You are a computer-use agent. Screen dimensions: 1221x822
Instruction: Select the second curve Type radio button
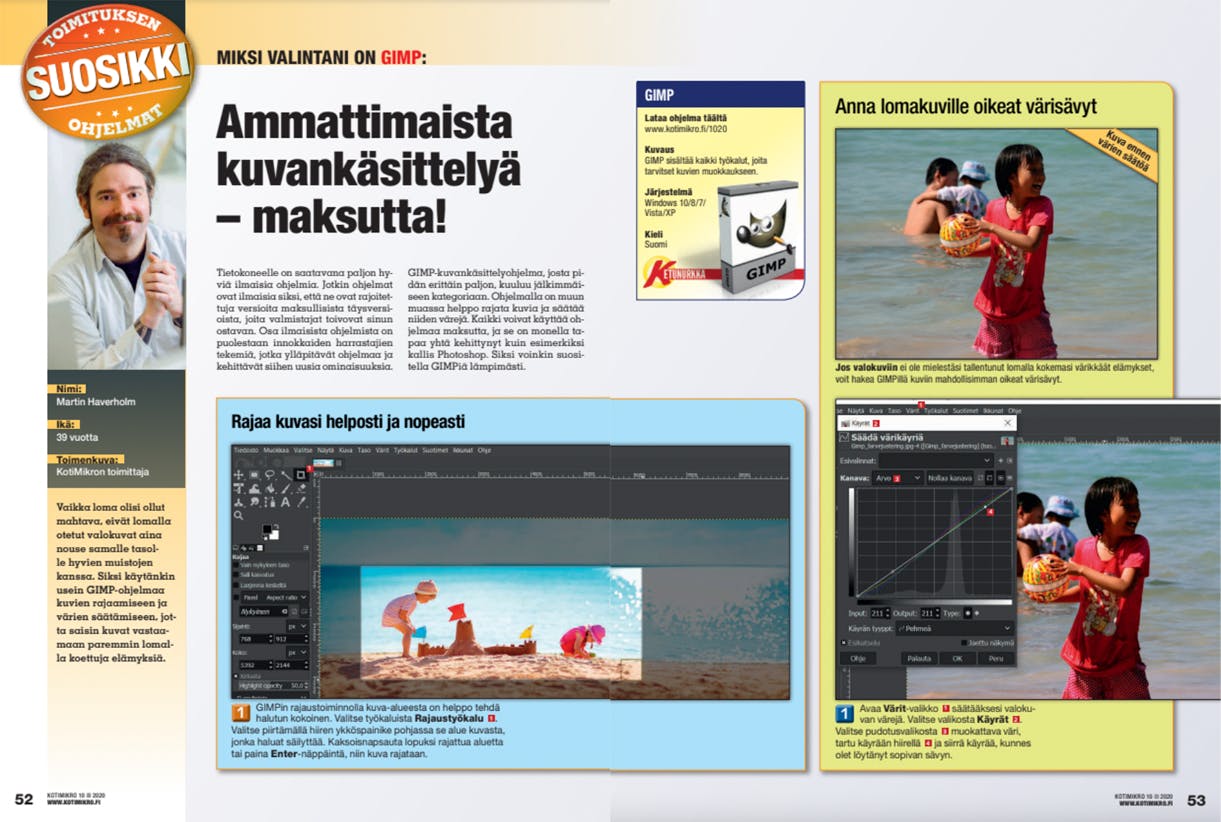977,614
